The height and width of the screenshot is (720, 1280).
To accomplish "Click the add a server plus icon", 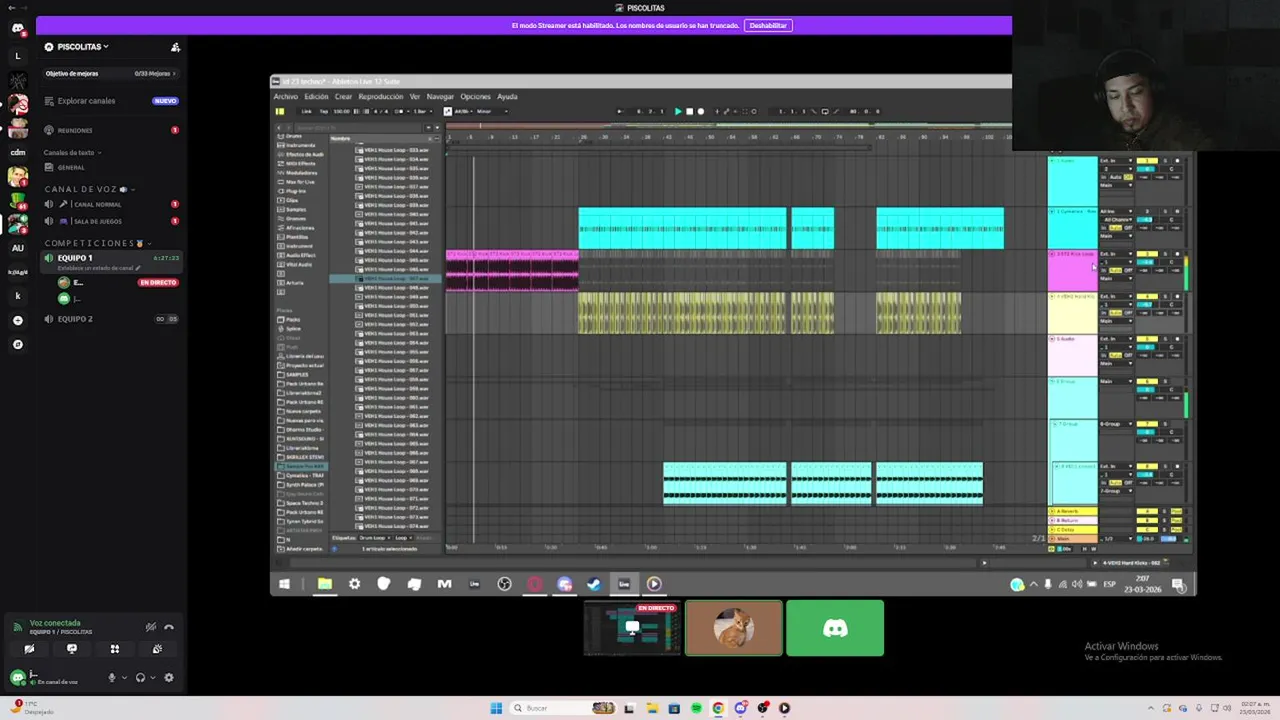I will (17, 320).
